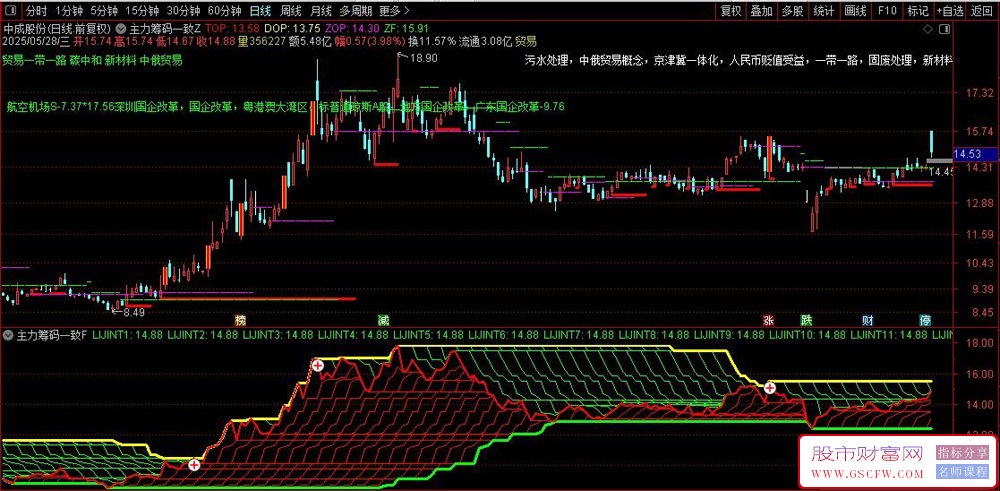Open the F10 company info

click(887, 11)
